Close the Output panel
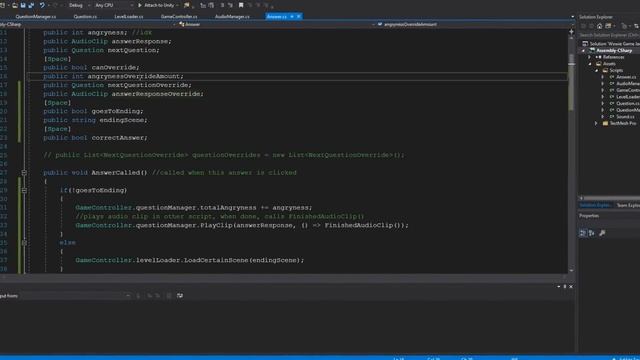Image resolution: width=640 pixels, height=360 pixels. pyautogui.click(x=571, y=287)
